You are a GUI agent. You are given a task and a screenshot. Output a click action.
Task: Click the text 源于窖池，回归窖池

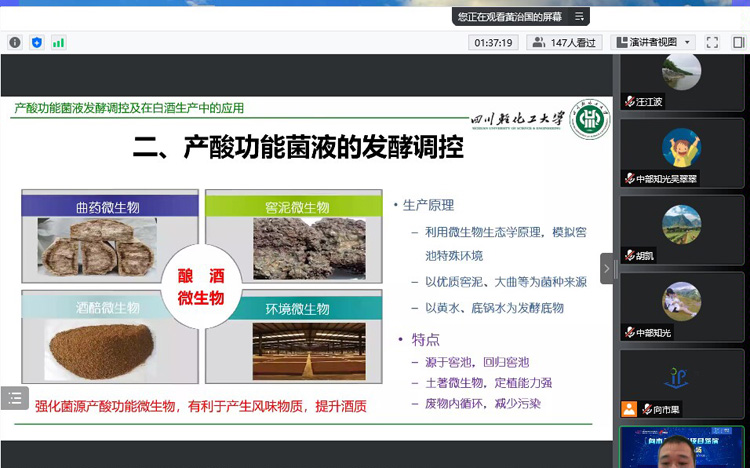coord(477,362)
